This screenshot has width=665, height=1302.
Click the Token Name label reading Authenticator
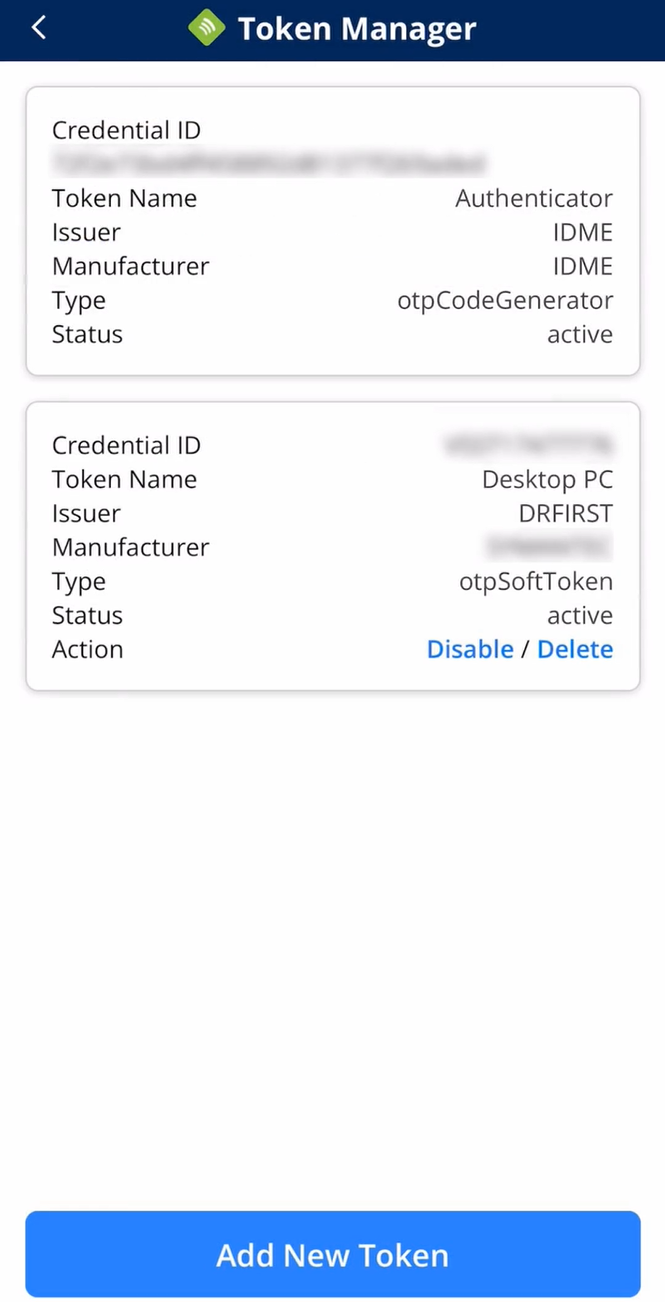534,198
